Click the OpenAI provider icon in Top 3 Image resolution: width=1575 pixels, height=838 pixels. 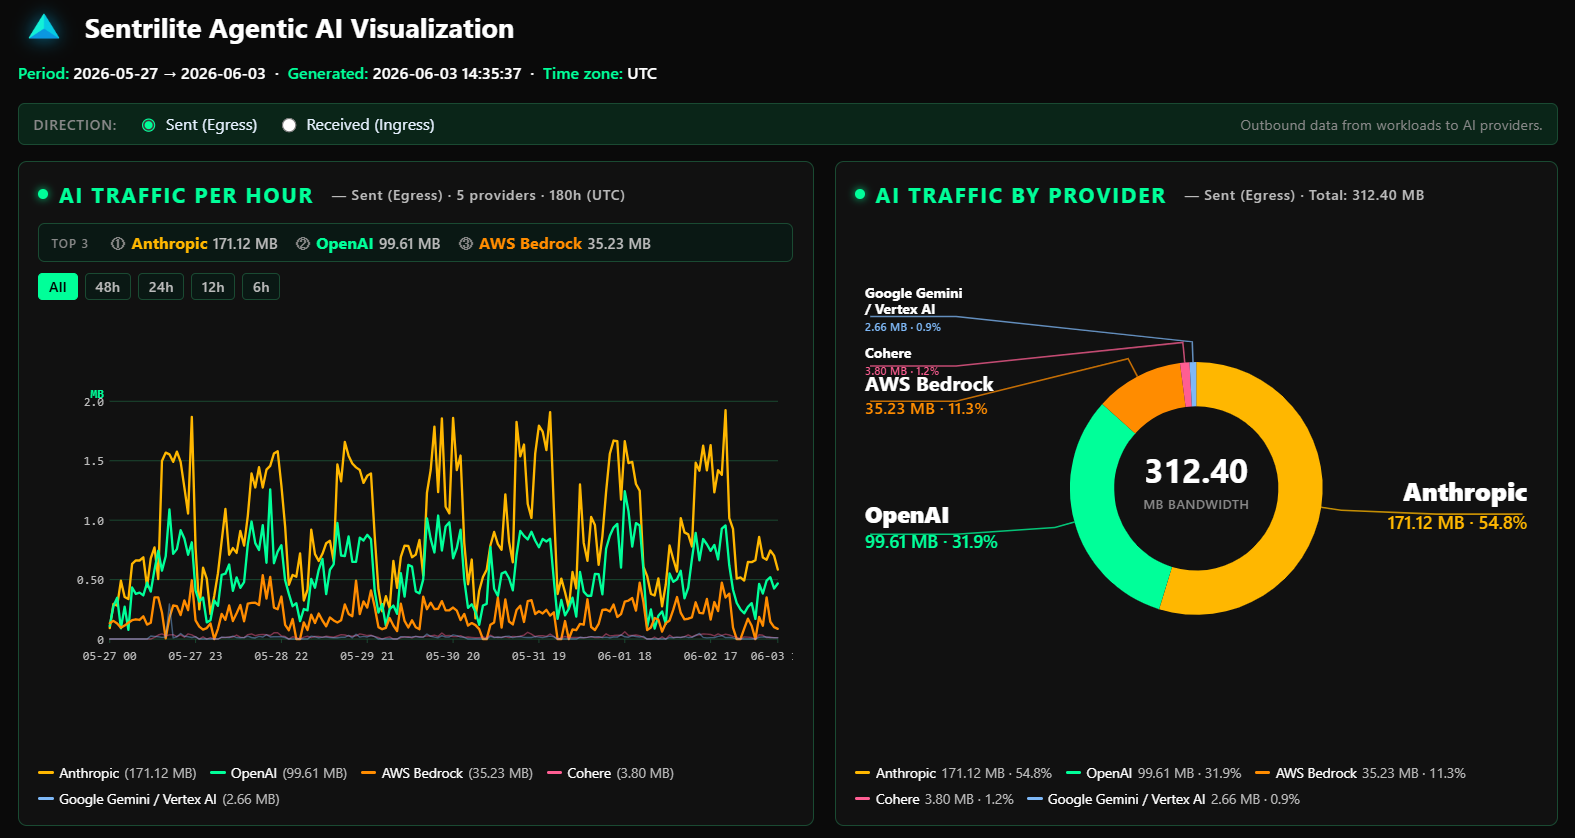(x=303, y=244)
